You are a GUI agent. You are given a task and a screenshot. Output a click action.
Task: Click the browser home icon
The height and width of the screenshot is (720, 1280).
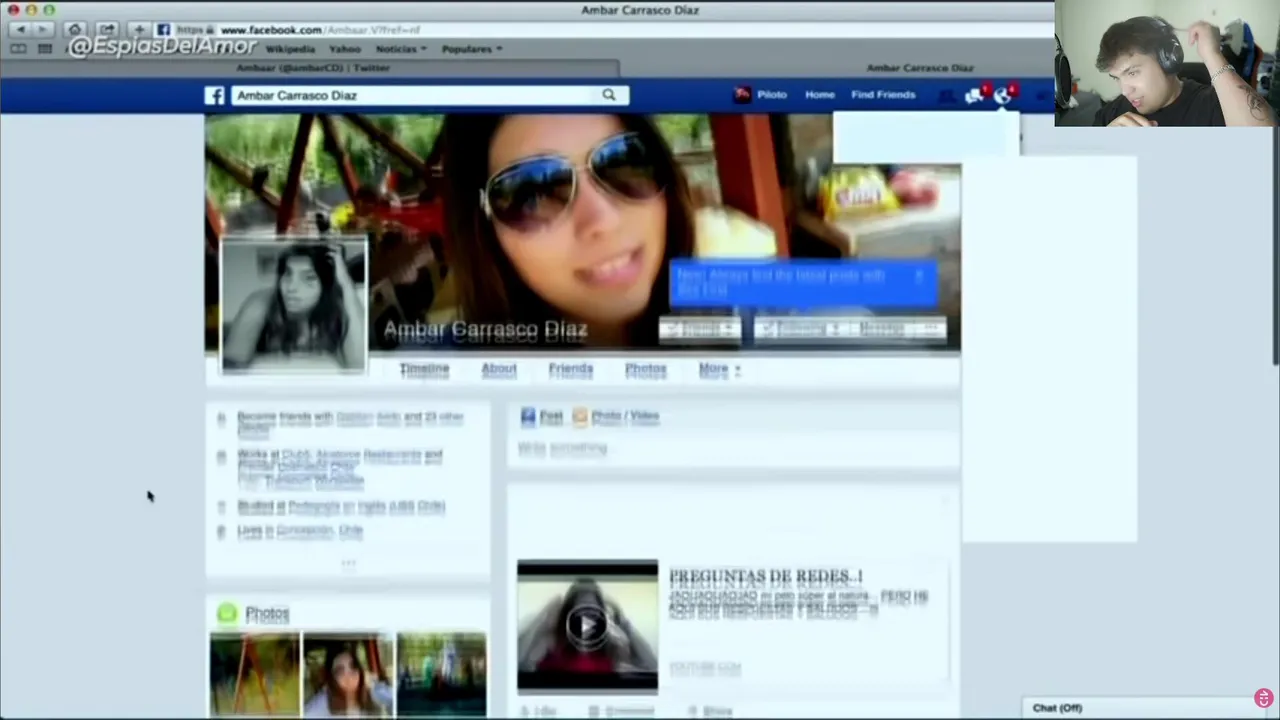click(x=76, y=30)
